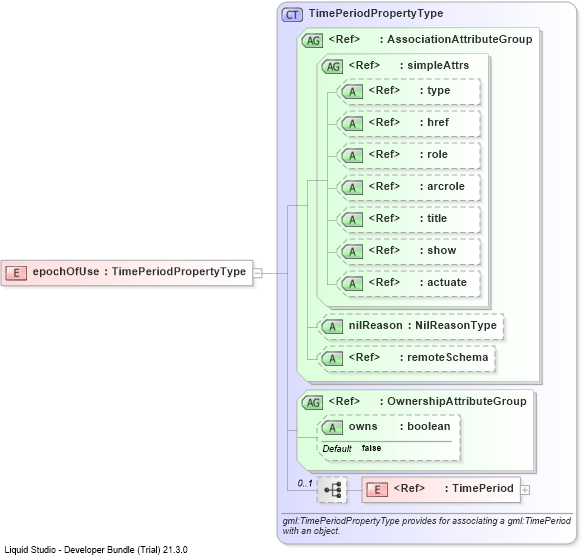581x555 pixels.
Task: Click the A icon for actuate attribute
Action: point(352,284)
